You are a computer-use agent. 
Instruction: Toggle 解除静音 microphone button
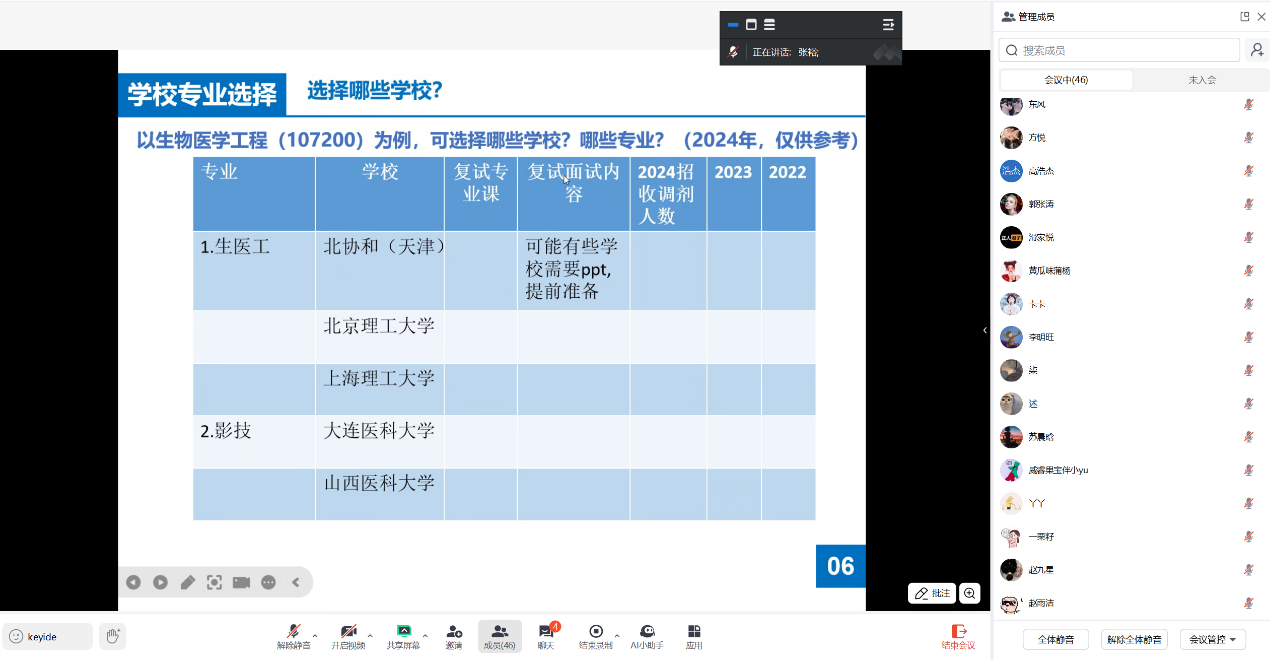click(293, 634)
